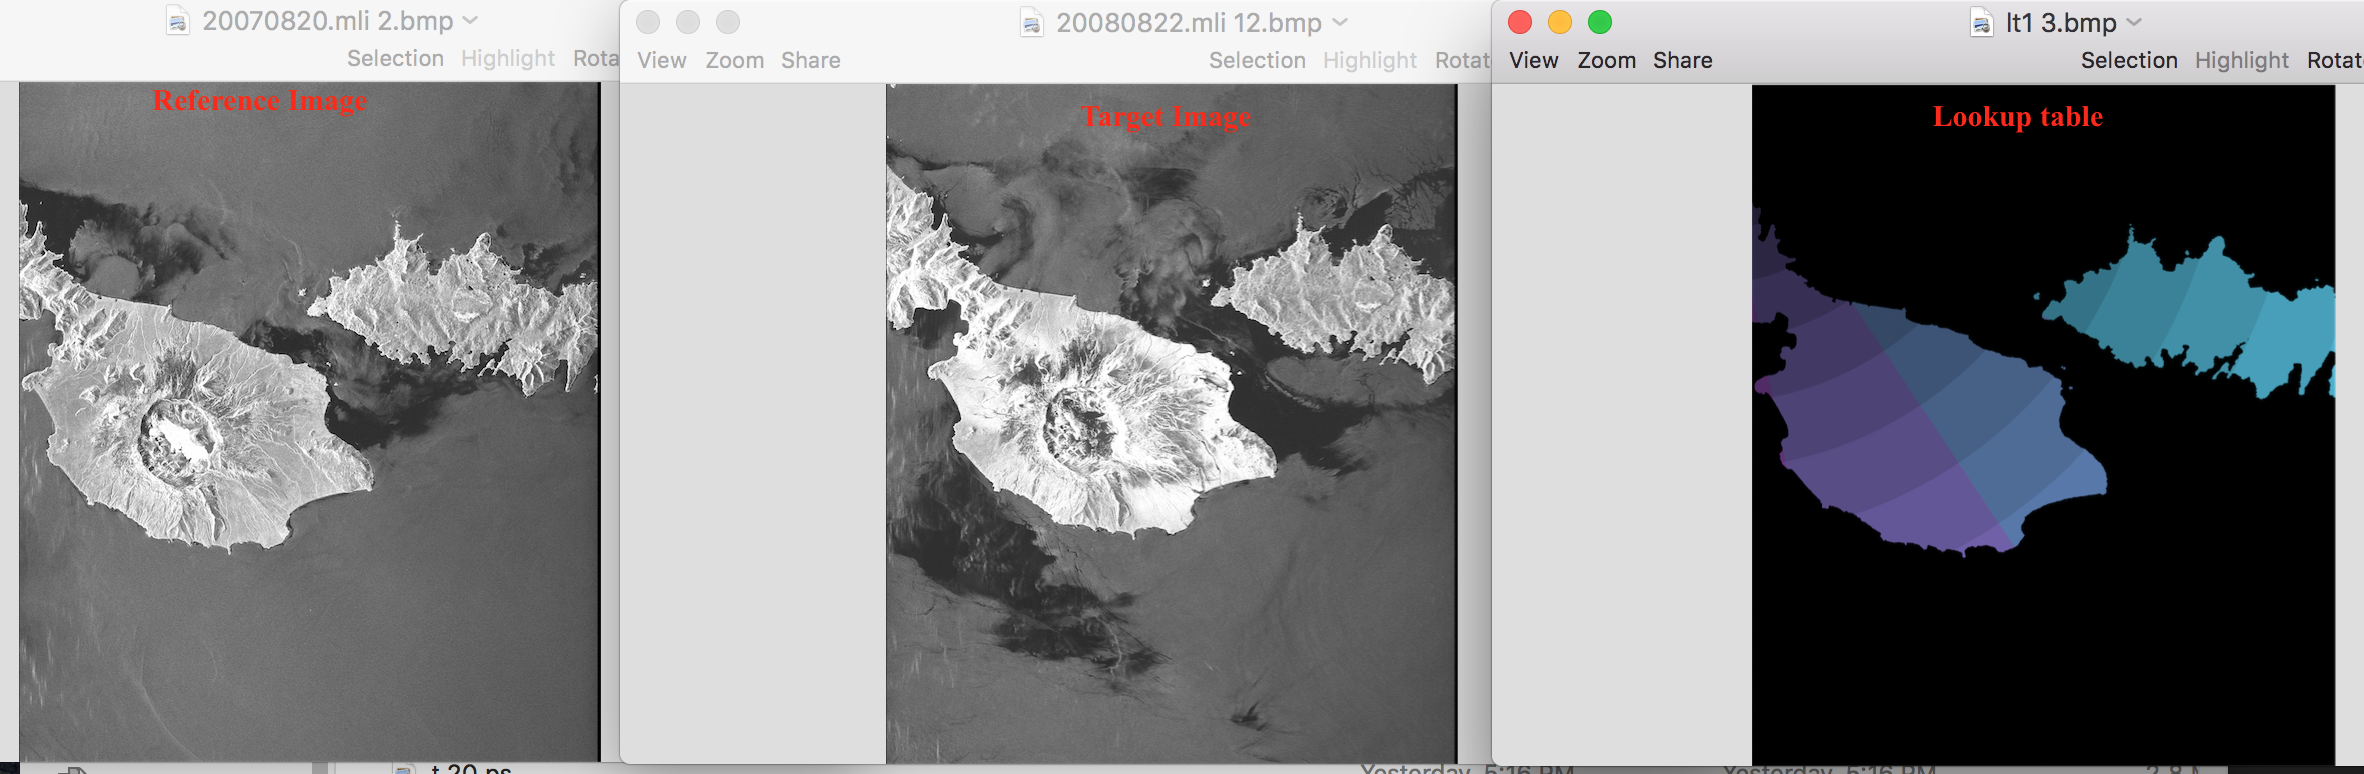The image size is (2364, 774).
Task: Click the yellow minimize button on lt1 3.bmp window
Action: (x=1560, y=22)
